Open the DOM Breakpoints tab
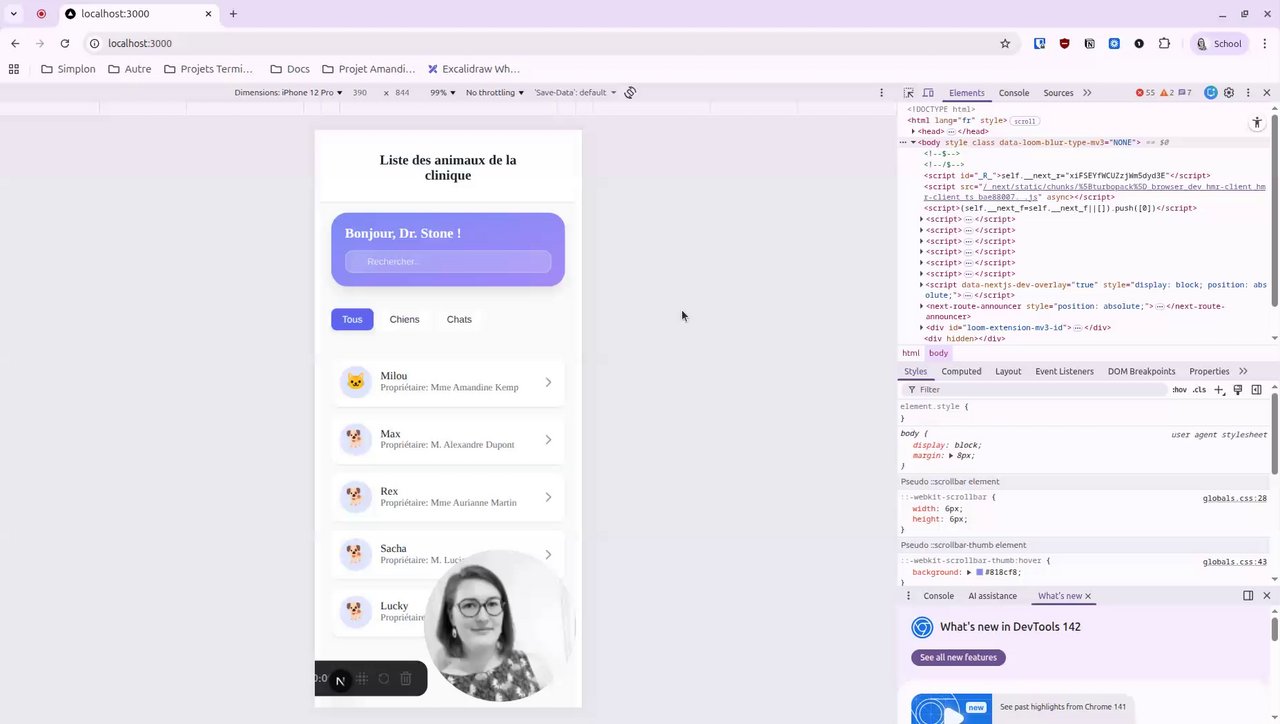 1141,371
